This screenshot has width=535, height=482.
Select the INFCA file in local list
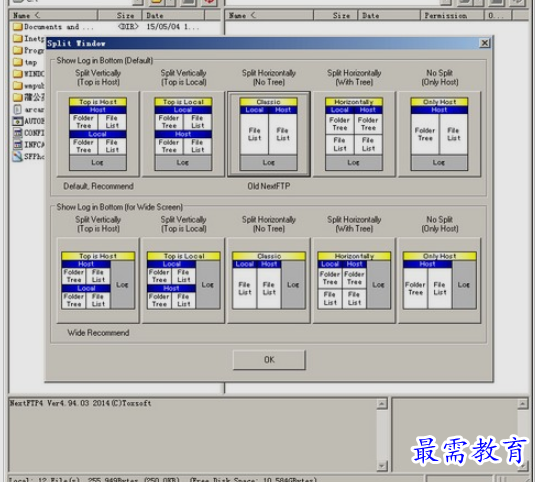click(29, 145)
